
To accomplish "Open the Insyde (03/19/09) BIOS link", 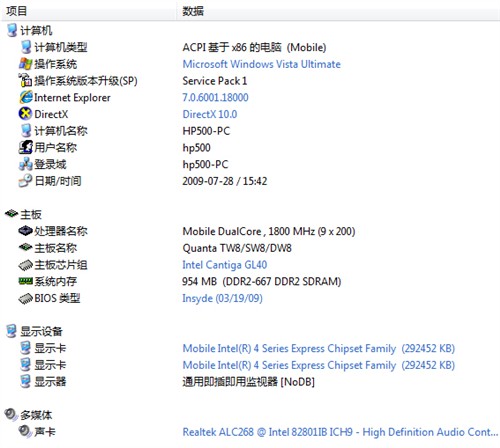I will tap(222, 298).
